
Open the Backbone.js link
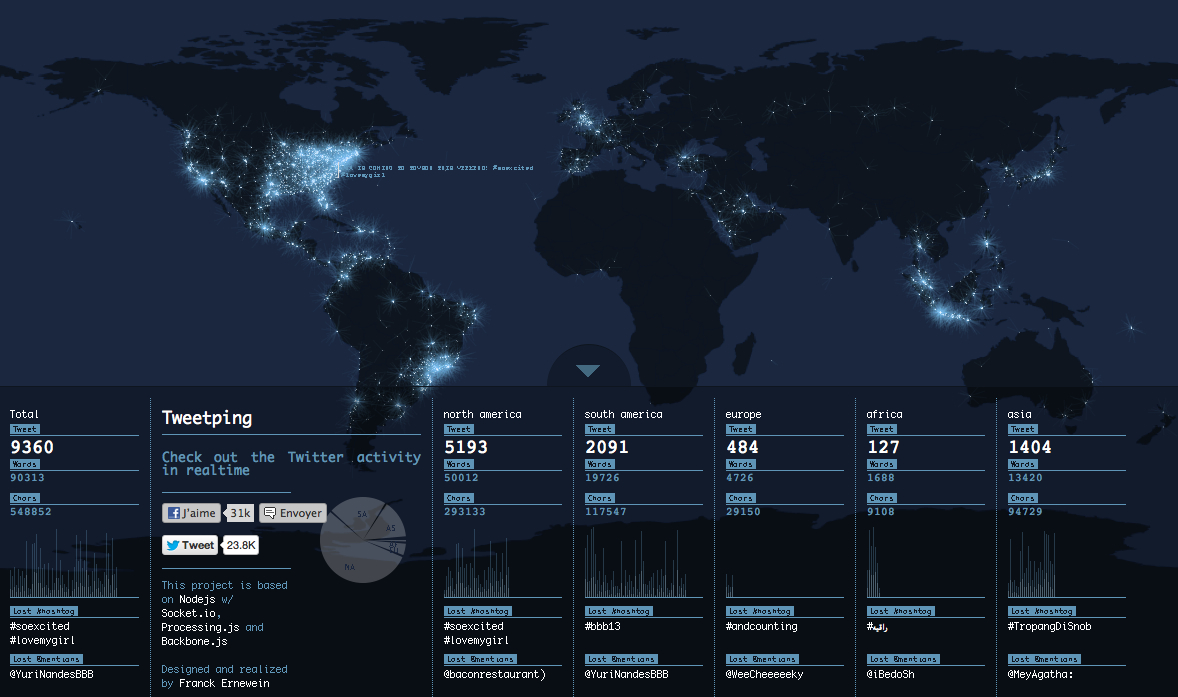194,641
